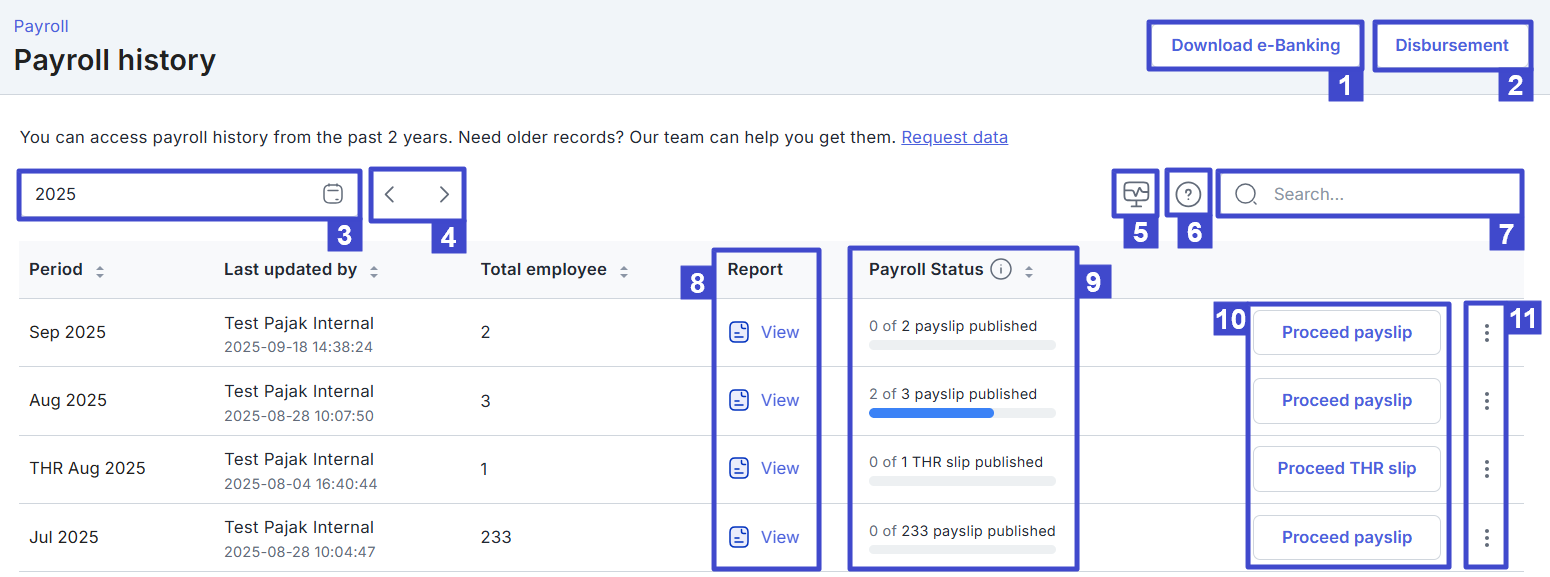The width and height of the screenshot is (1550, 577).
Task: Go to the next year arrow
Action: click(444, 194)
